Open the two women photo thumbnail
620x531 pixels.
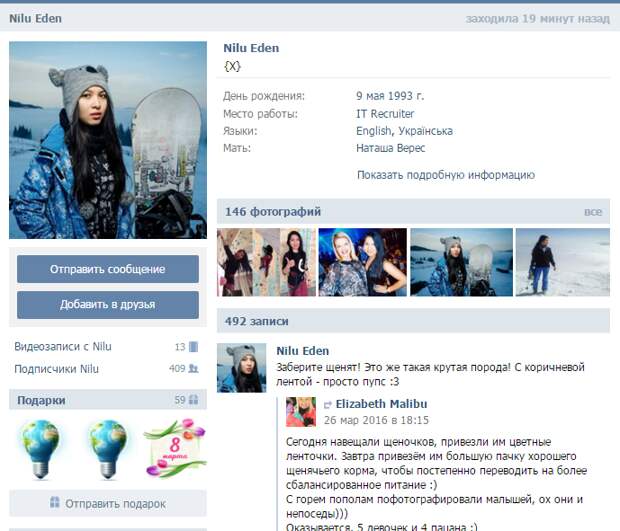point(362,262)
